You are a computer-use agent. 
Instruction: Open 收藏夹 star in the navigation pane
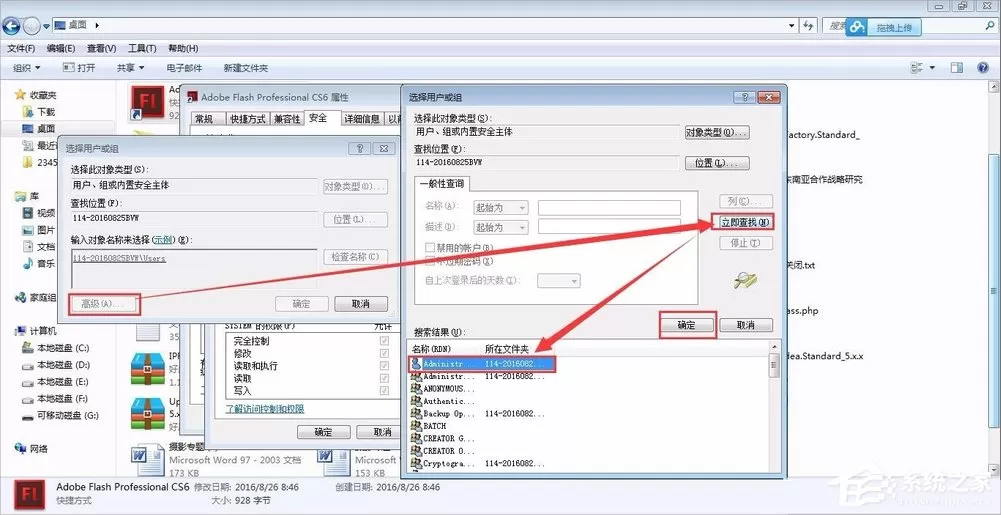coord(20,95)
